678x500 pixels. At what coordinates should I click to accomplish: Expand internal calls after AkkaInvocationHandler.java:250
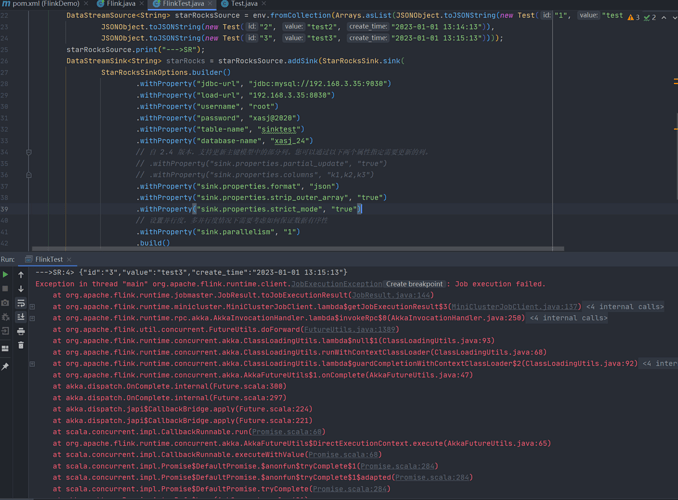[569, 318]
